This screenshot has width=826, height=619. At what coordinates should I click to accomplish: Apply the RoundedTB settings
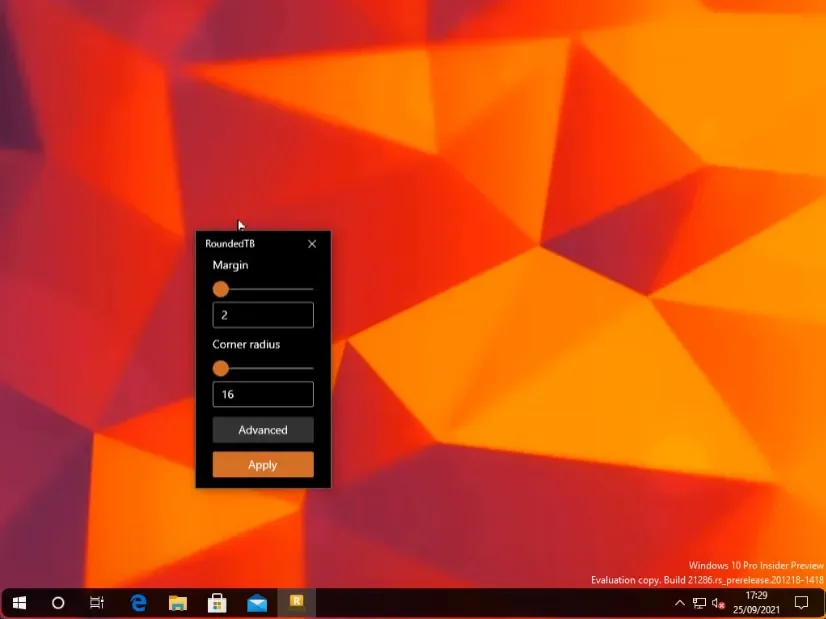263,465
